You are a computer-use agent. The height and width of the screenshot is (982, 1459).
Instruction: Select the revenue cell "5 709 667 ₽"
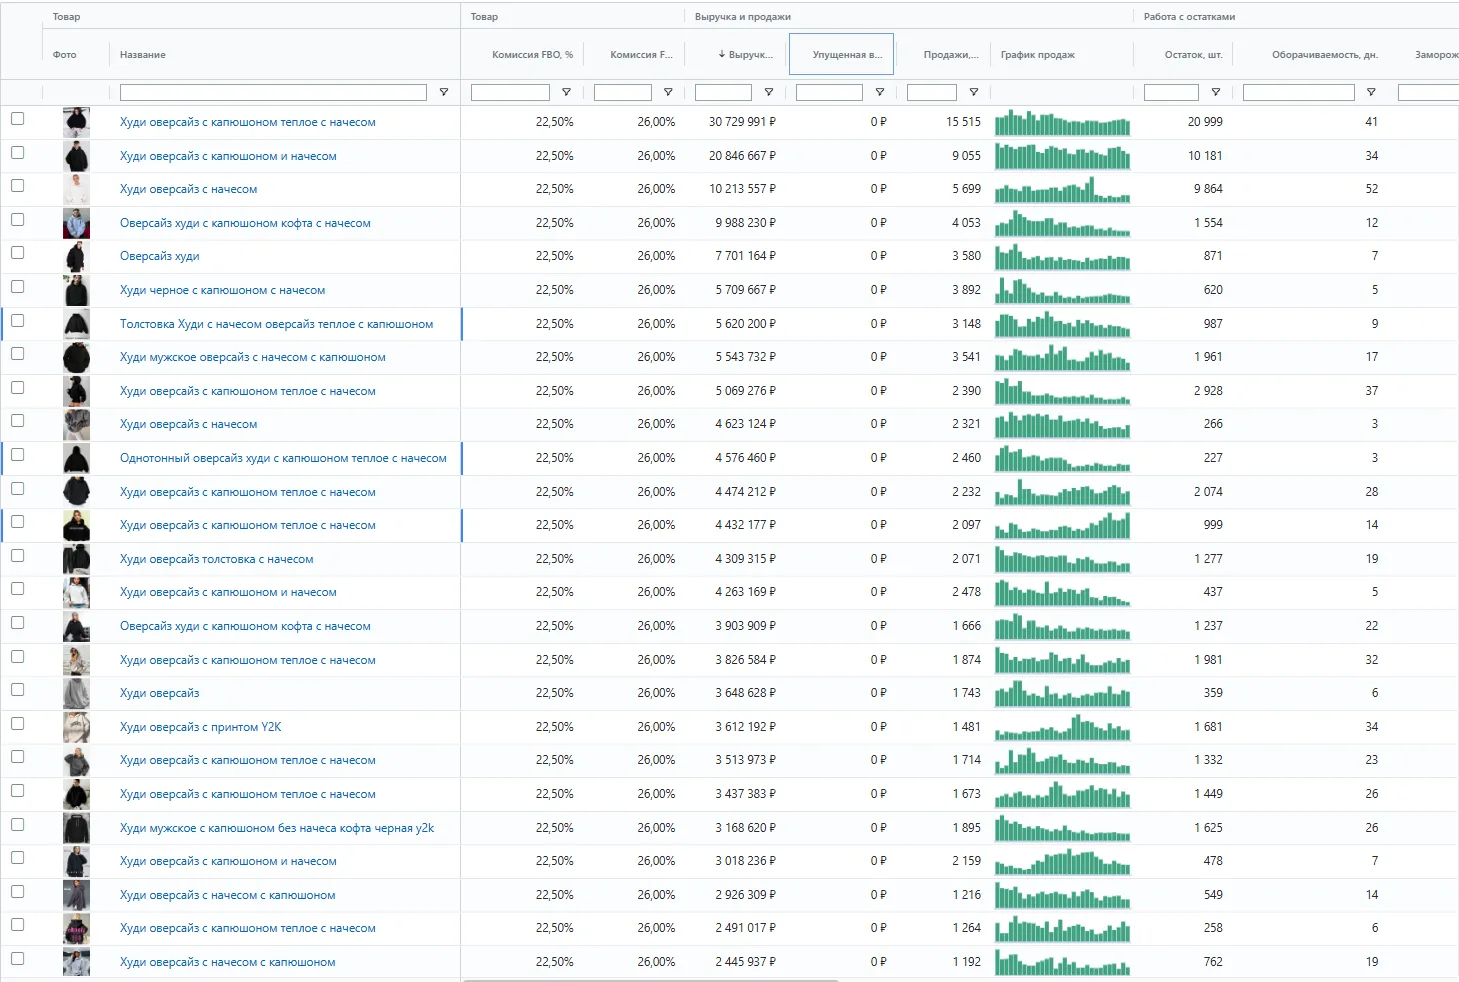pyautogui.click(x=746, y=290)
